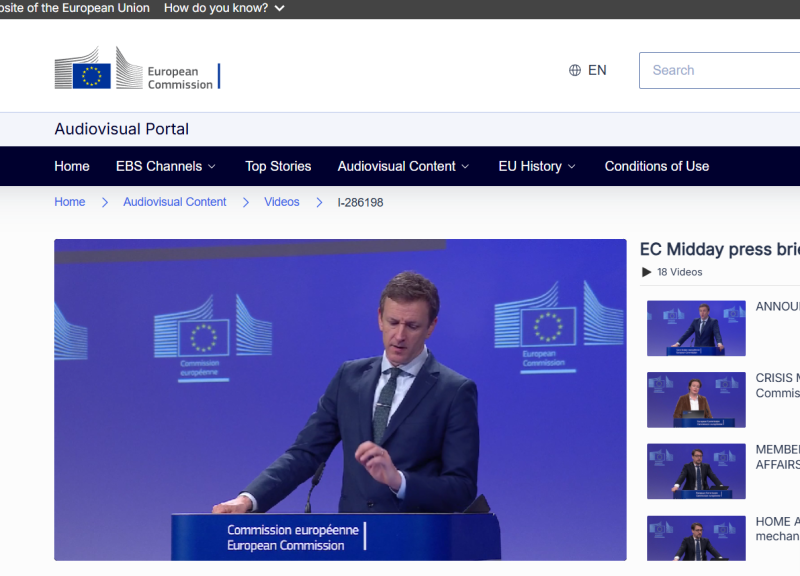This screenshot has height=576, width=800.
Task: Expand the EBS Channels dropdown menu
Action: [x=166, y=166]
